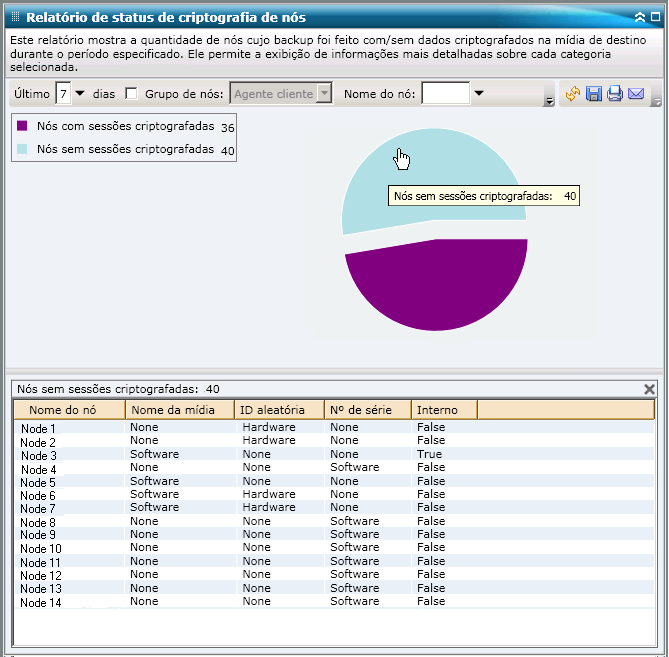
Task: Click the Nome do nó text field
Action: coord(445,94)
